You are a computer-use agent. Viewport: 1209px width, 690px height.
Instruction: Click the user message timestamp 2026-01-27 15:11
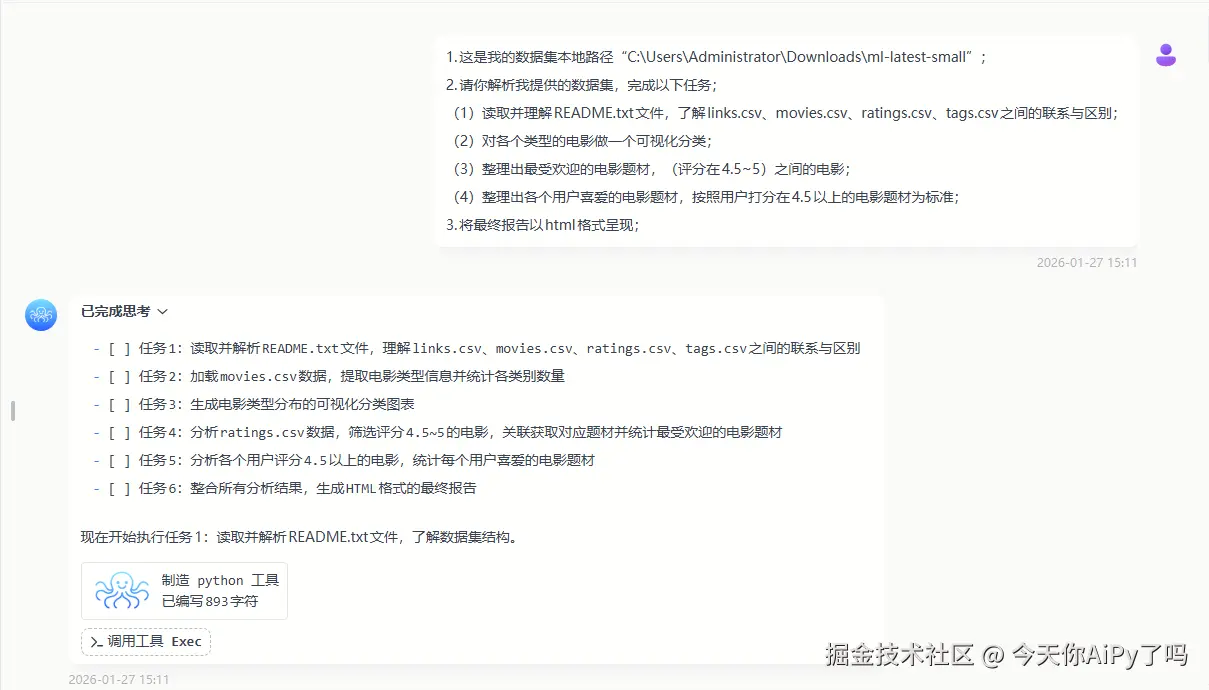[1087, 263]
